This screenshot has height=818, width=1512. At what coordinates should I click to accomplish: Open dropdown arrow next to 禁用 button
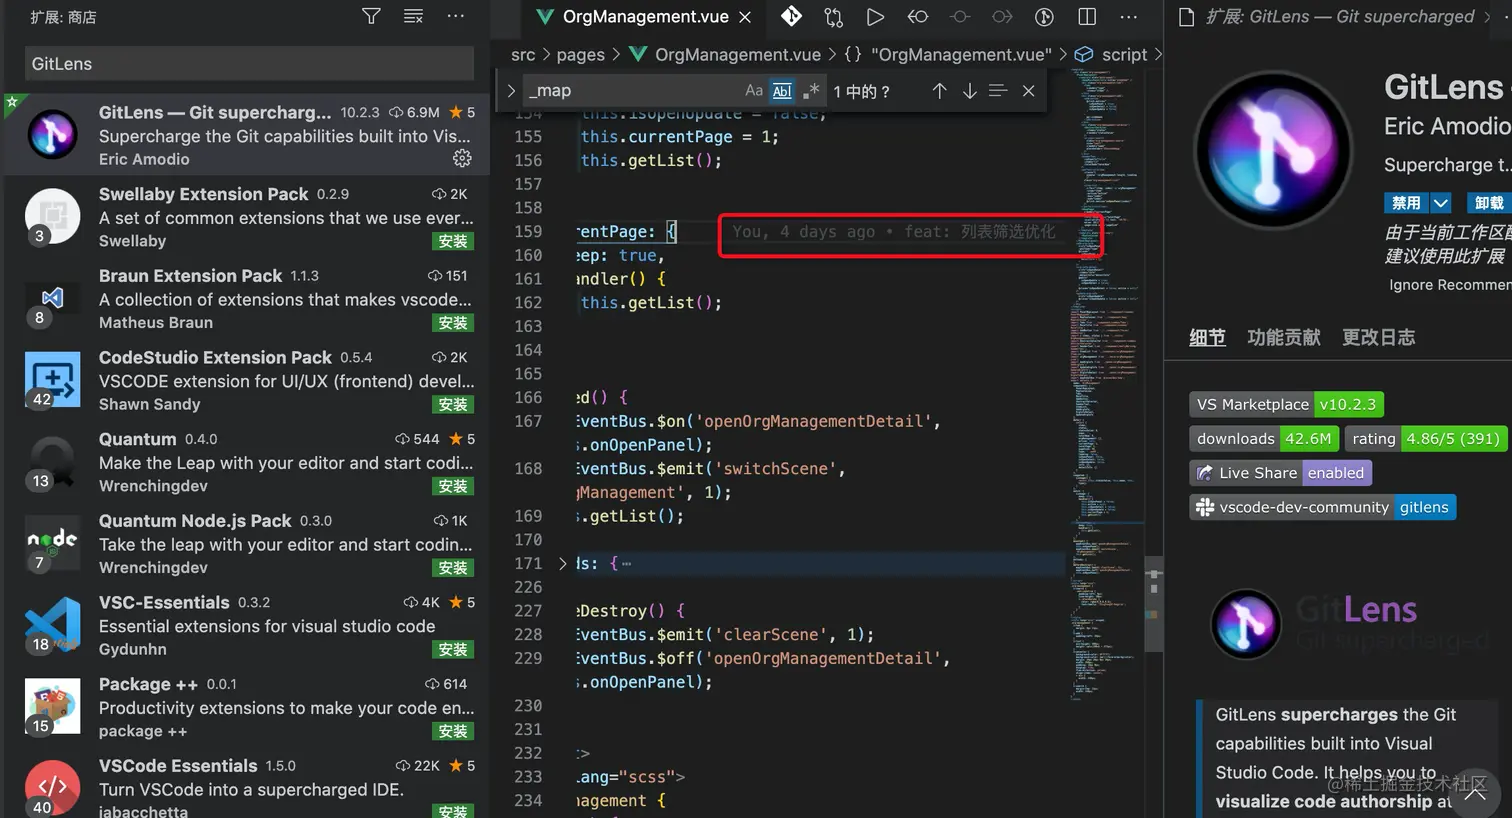[x=1441, y=203]
